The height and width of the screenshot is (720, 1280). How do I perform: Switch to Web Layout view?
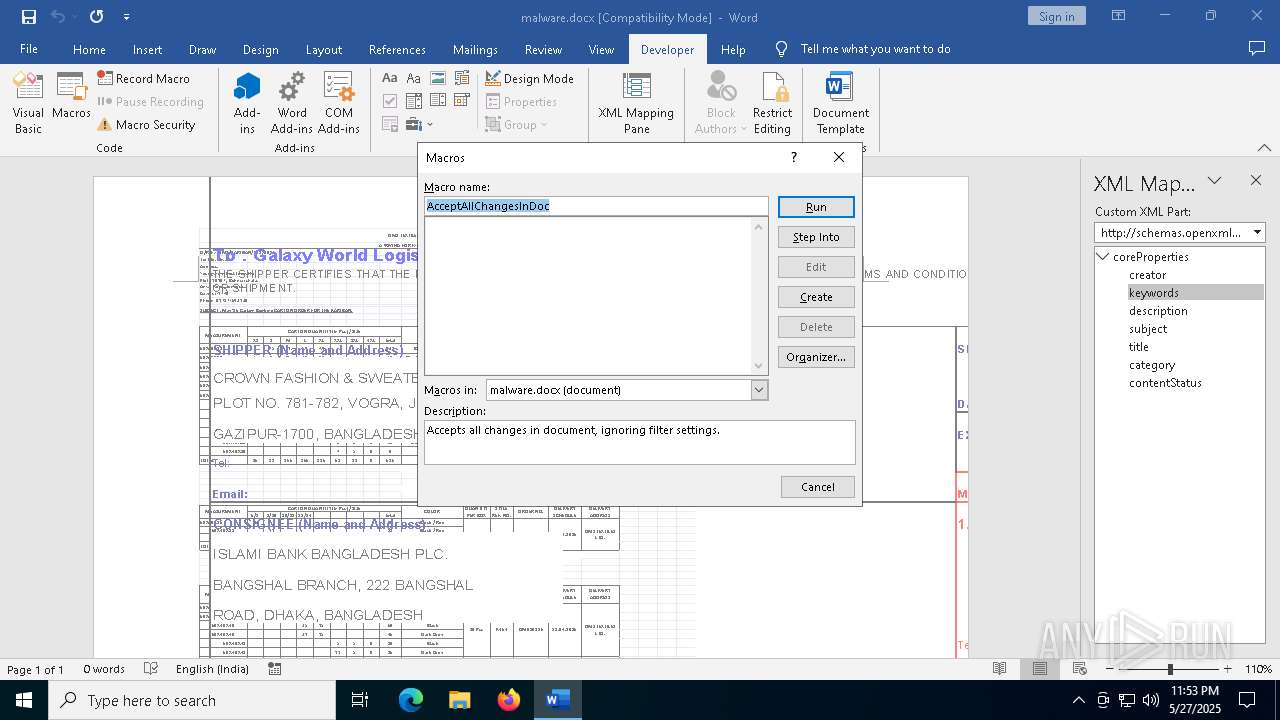pyautogui.click(x=1080, y=669)
